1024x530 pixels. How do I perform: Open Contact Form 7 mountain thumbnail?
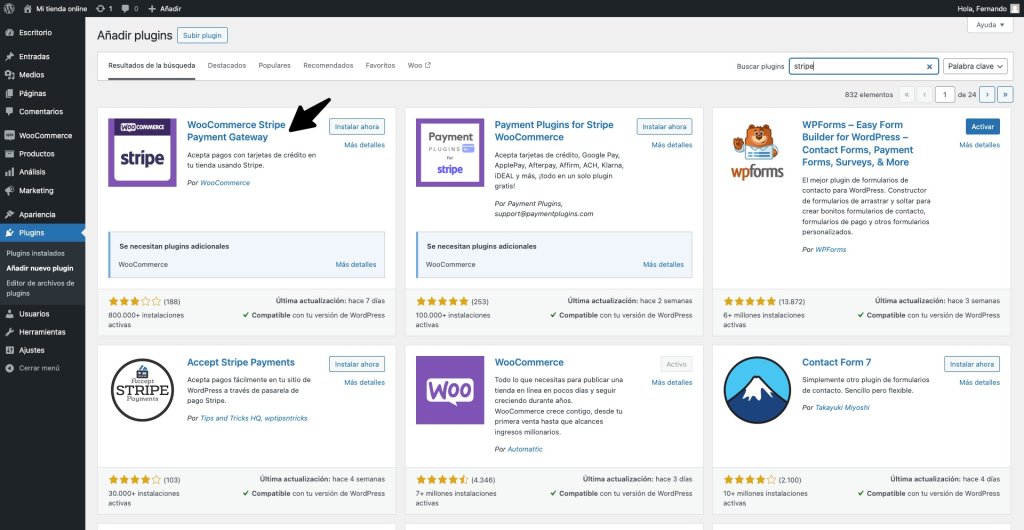[758, 390]
